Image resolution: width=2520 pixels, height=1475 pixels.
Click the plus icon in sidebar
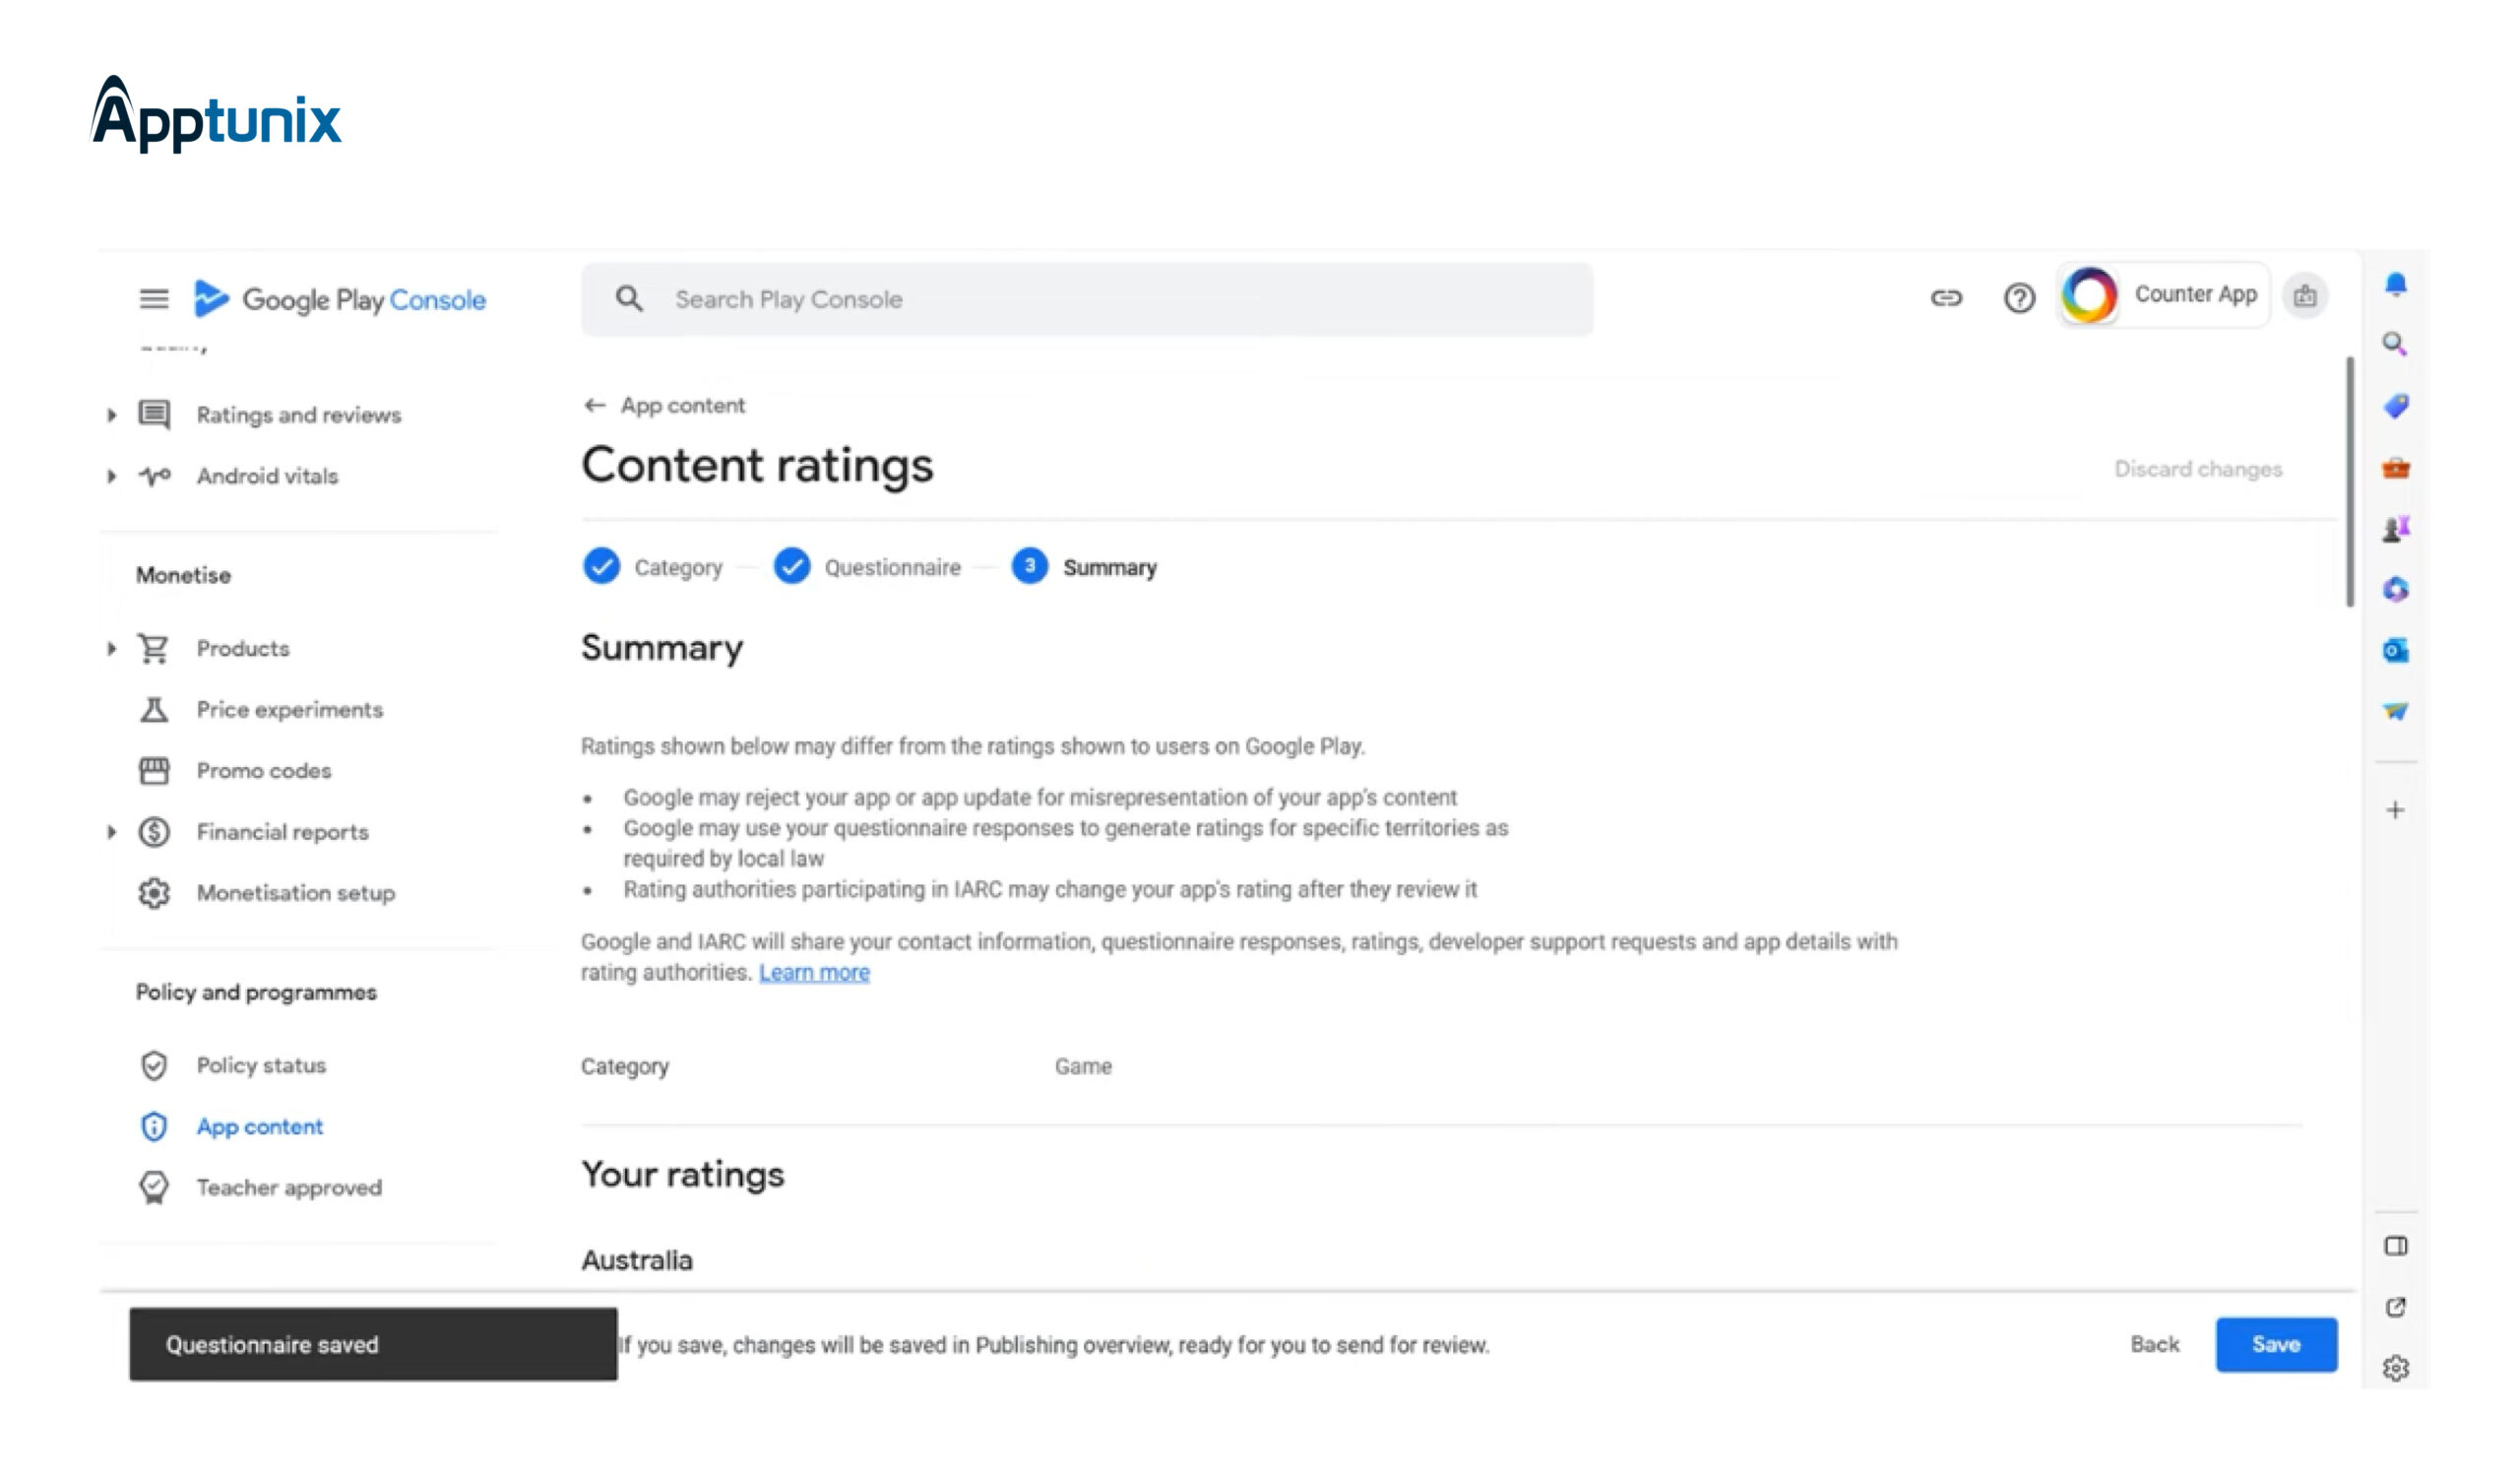click(2395, 810)
